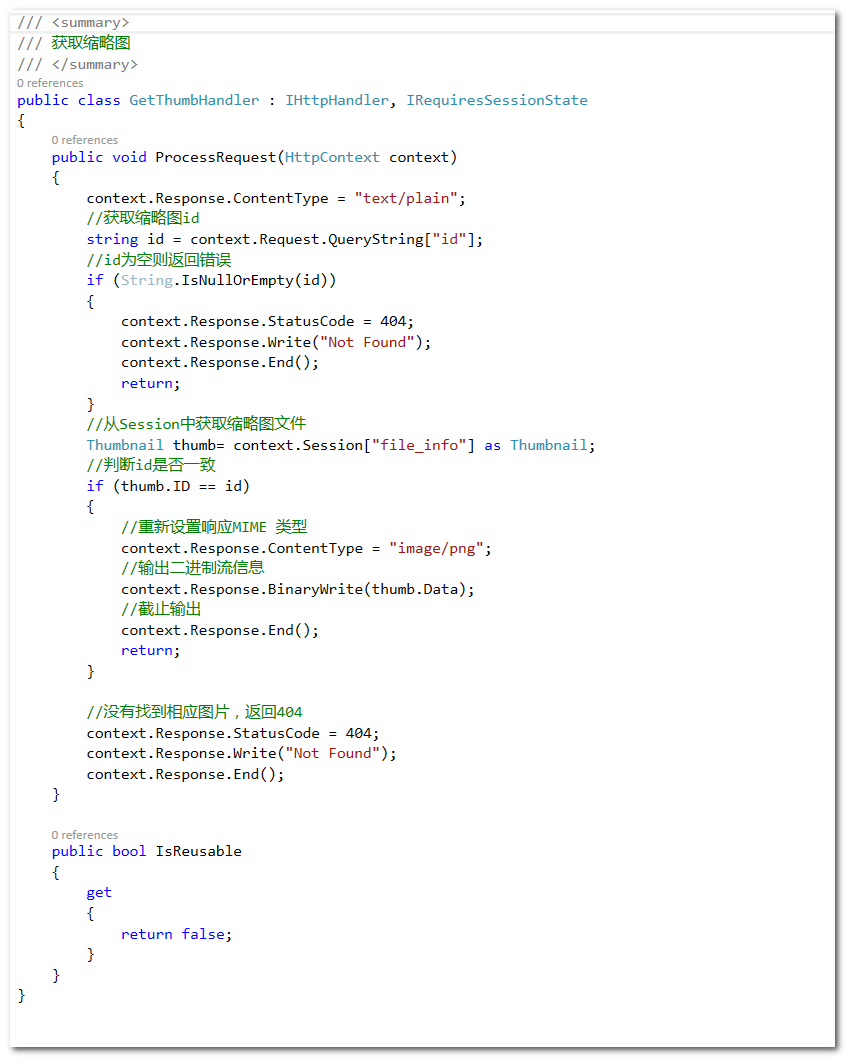
Task: Click the get accessor keyword
Action: click(99, 892)
